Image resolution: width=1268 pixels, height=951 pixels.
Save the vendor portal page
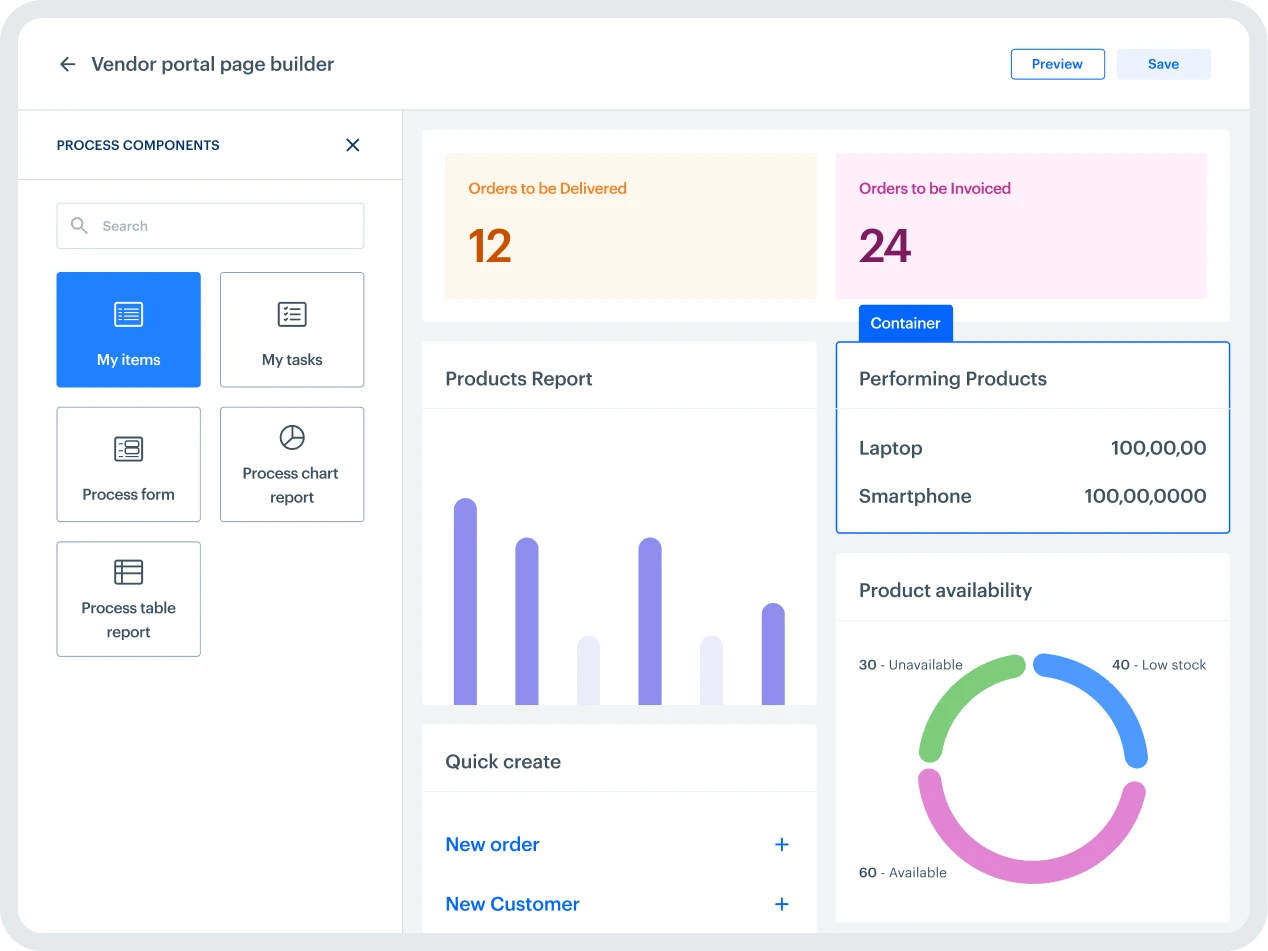(1163, 64)
